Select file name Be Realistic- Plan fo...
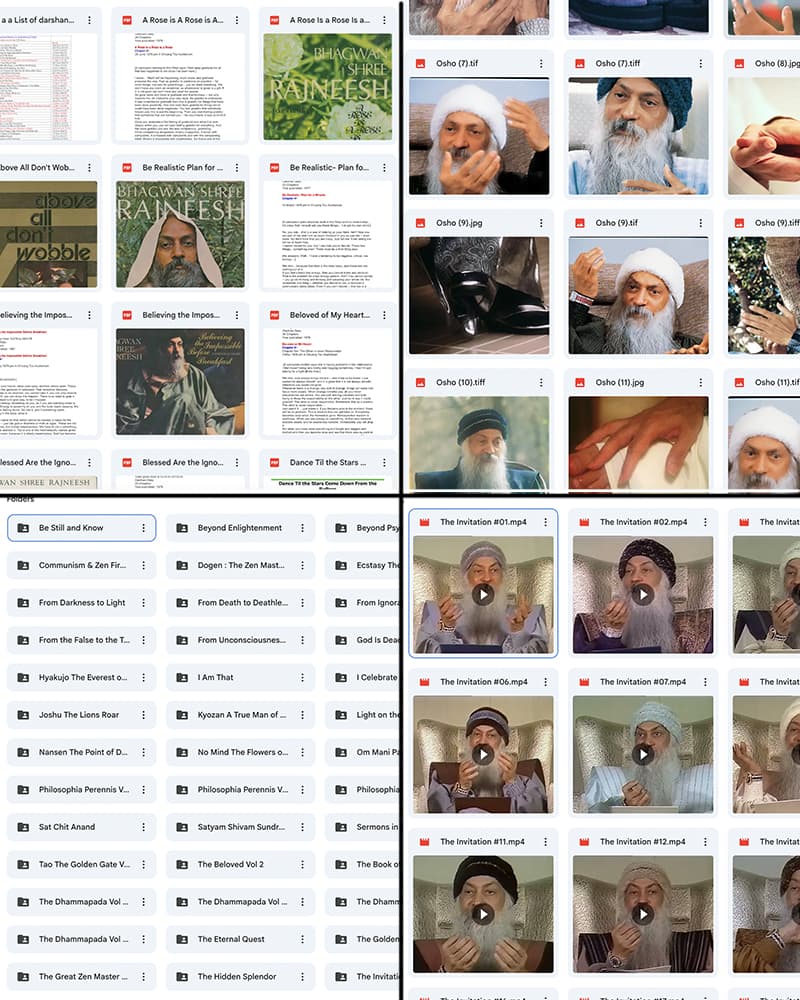Image resolution: width=800 pixels, height=1000 pixels. pos(329,168)
